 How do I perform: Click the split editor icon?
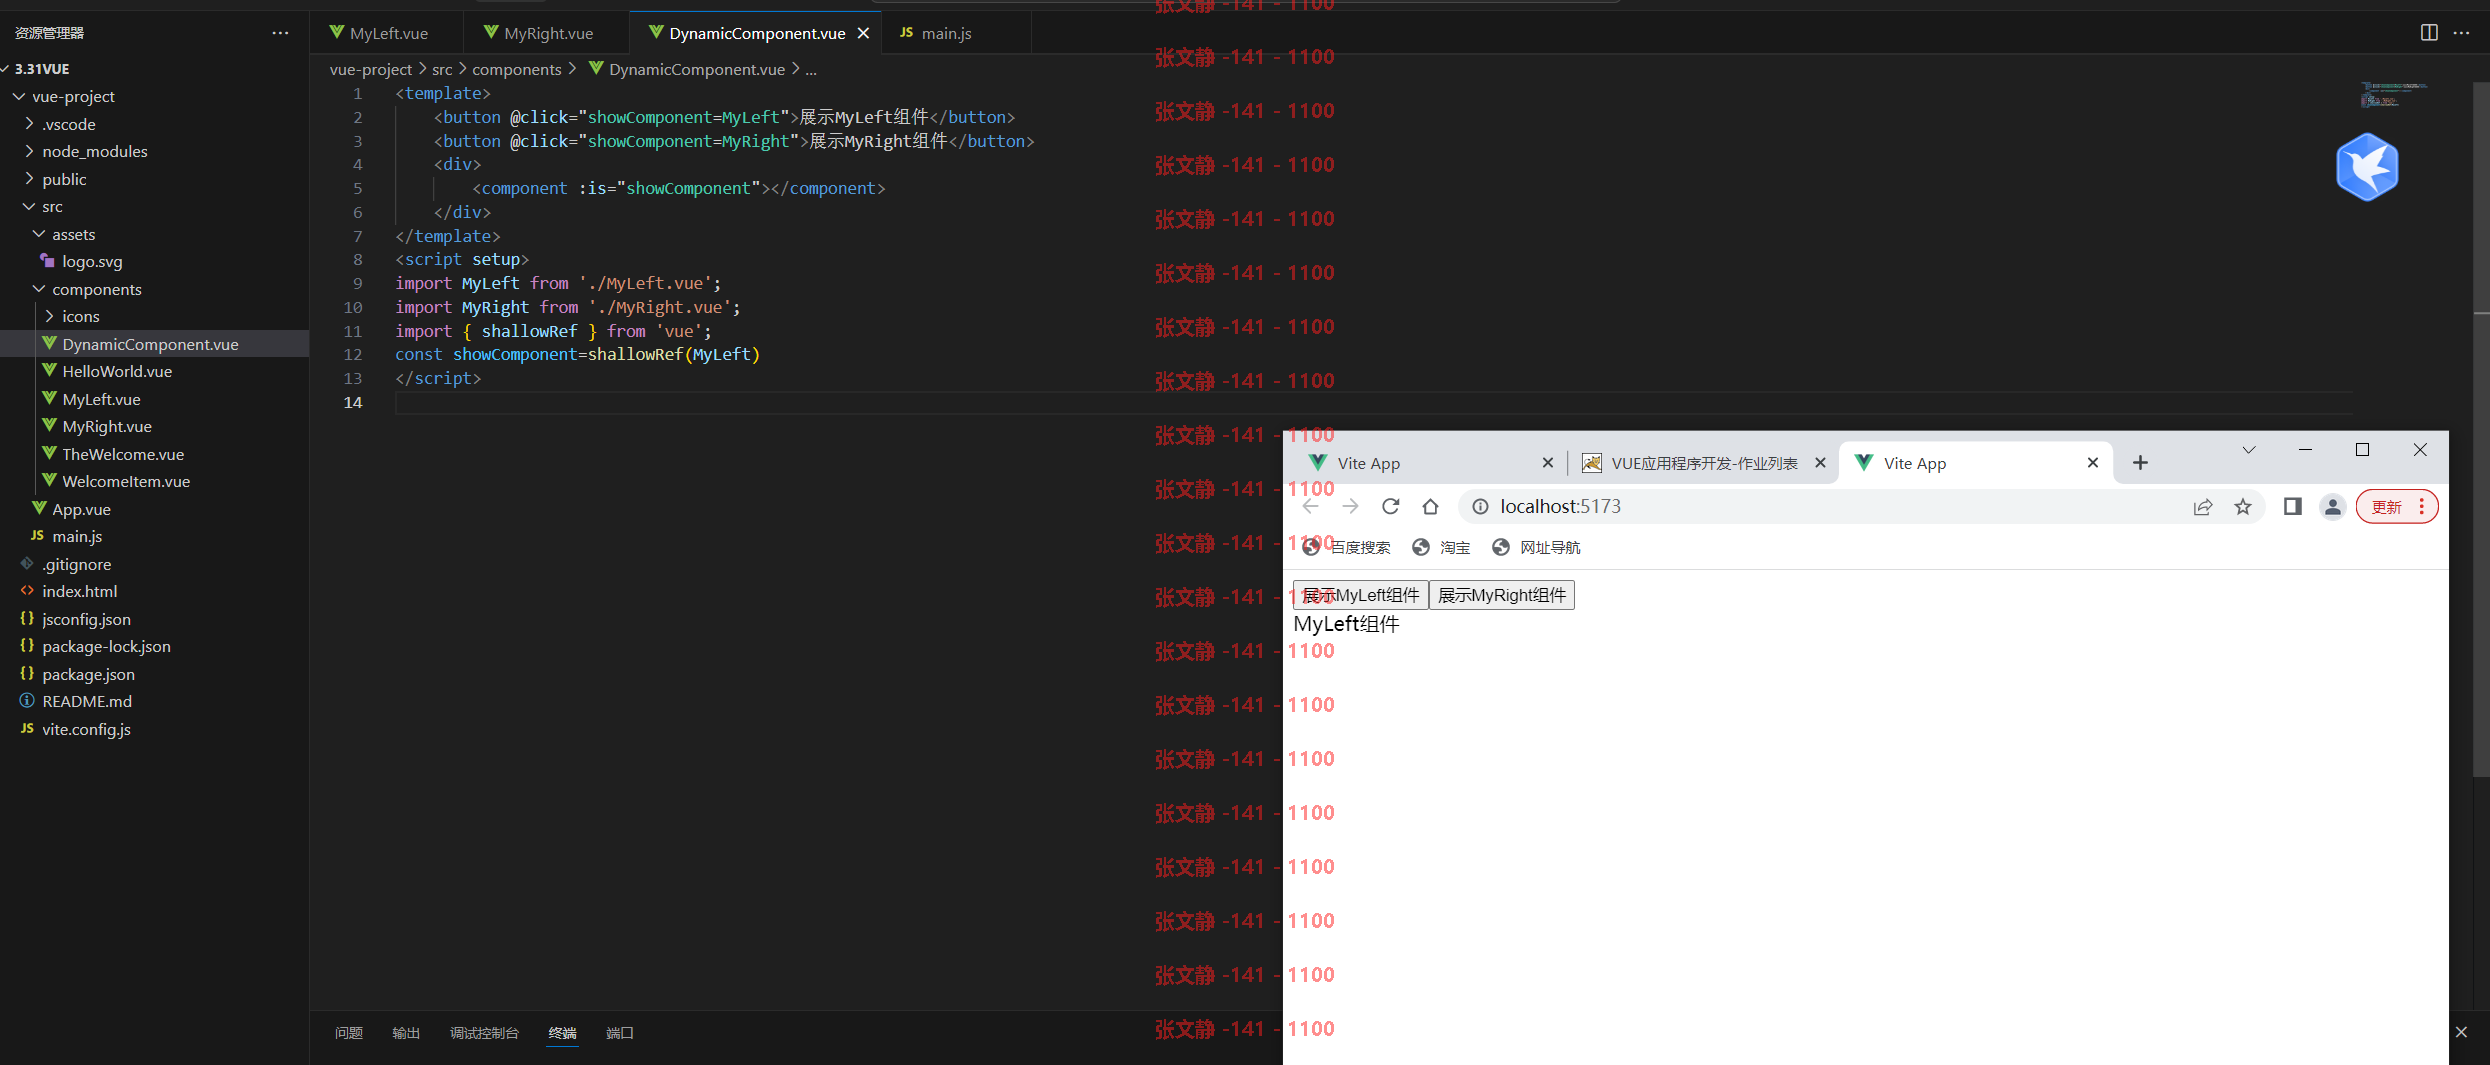pyautogui.click(x=2428, y=33)
